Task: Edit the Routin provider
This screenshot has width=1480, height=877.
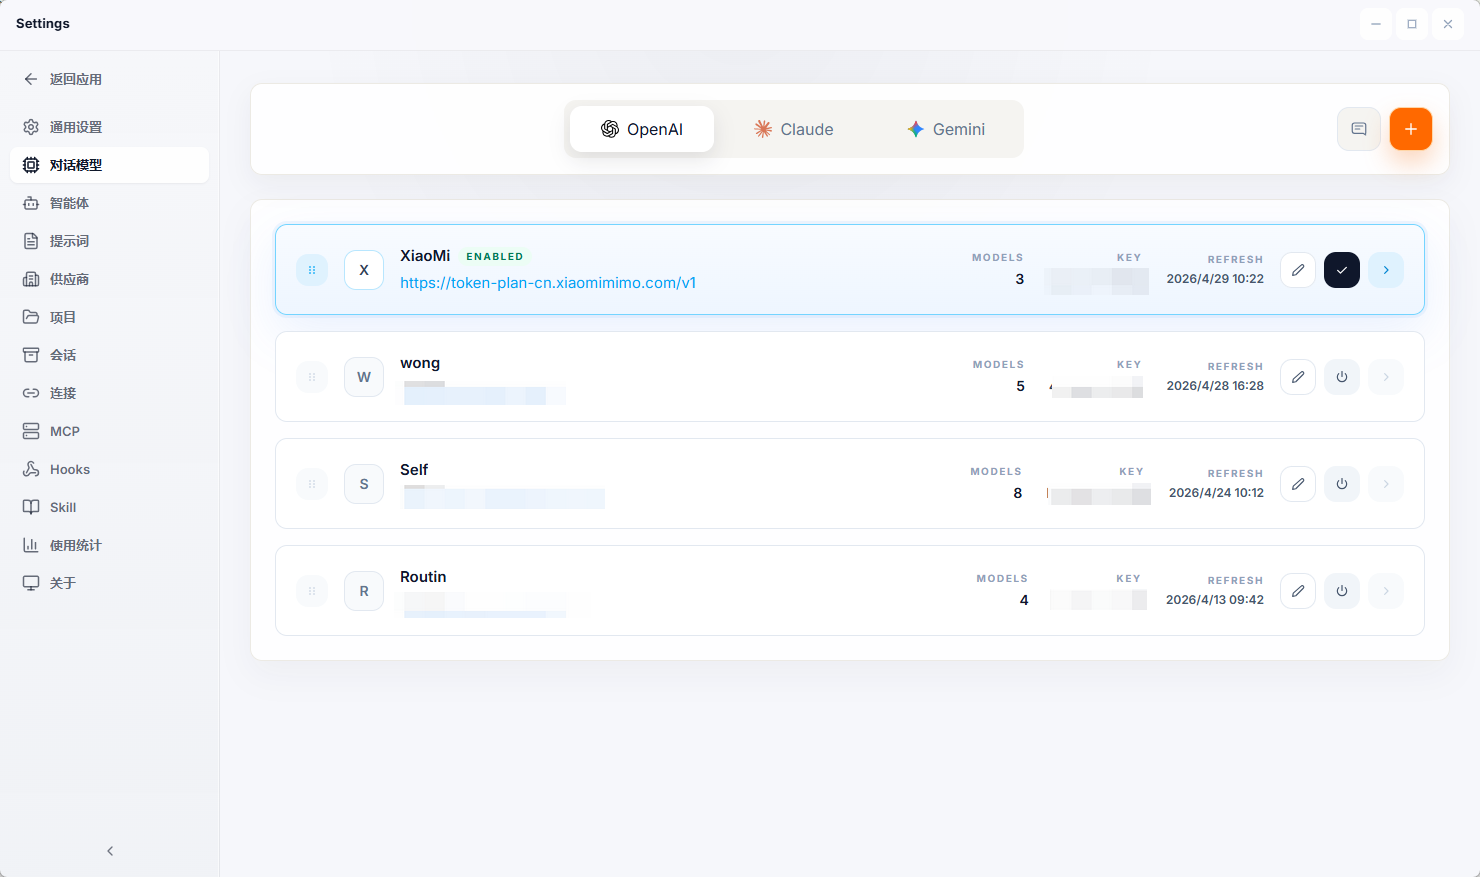Action: tap(1298, 591)
